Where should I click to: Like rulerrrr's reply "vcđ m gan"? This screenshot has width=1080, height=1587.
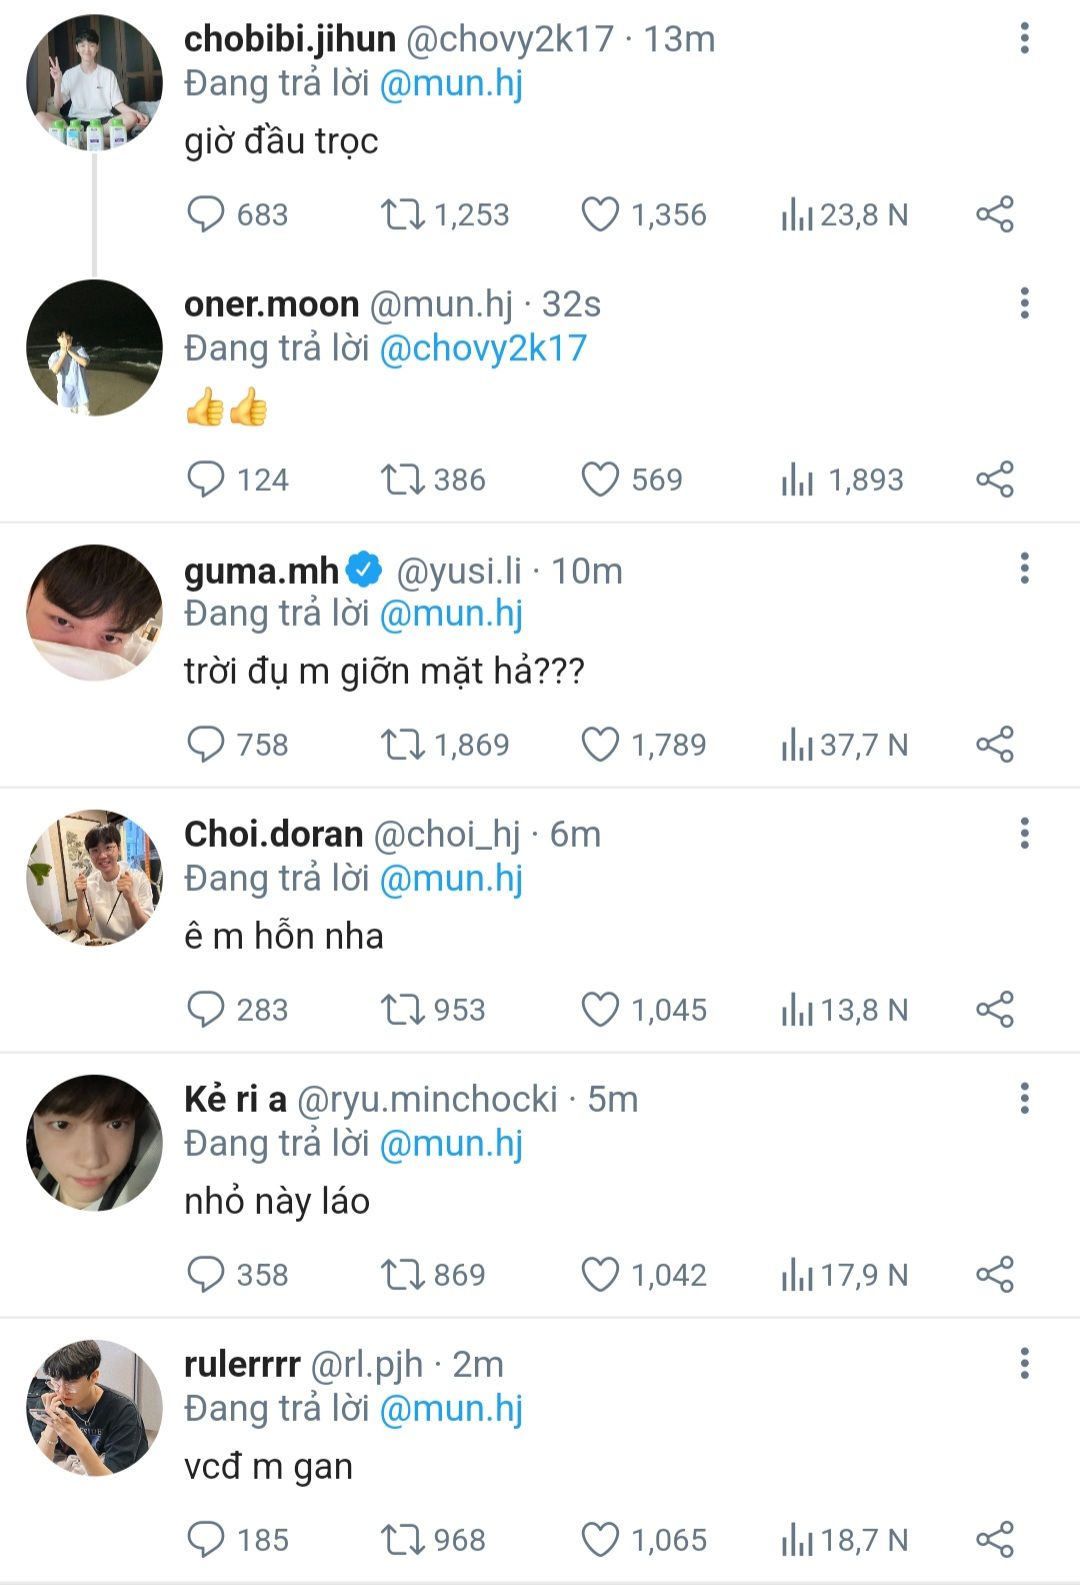pos(600,1540)
